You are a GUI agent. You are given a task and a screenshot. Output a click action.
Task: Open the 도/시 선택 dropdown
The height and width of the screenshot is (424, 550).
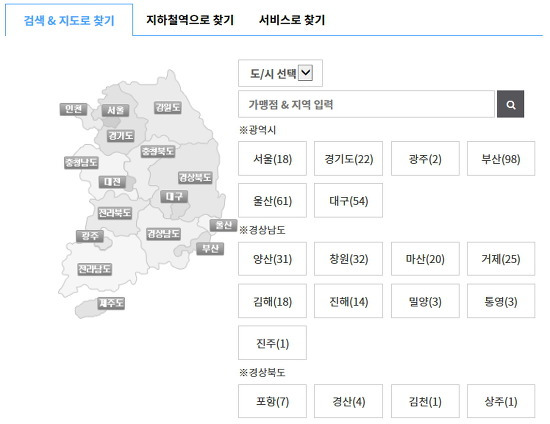(x=280, y=73)
